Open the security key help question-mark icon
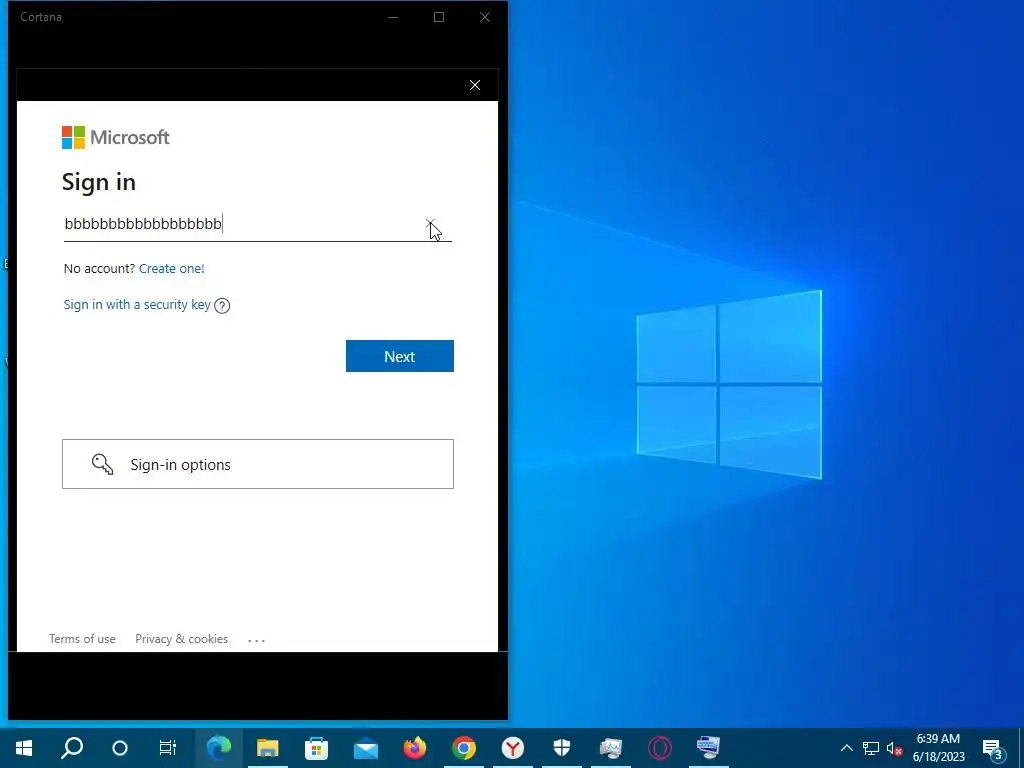 pyautogui.click(x=222, y=306)
